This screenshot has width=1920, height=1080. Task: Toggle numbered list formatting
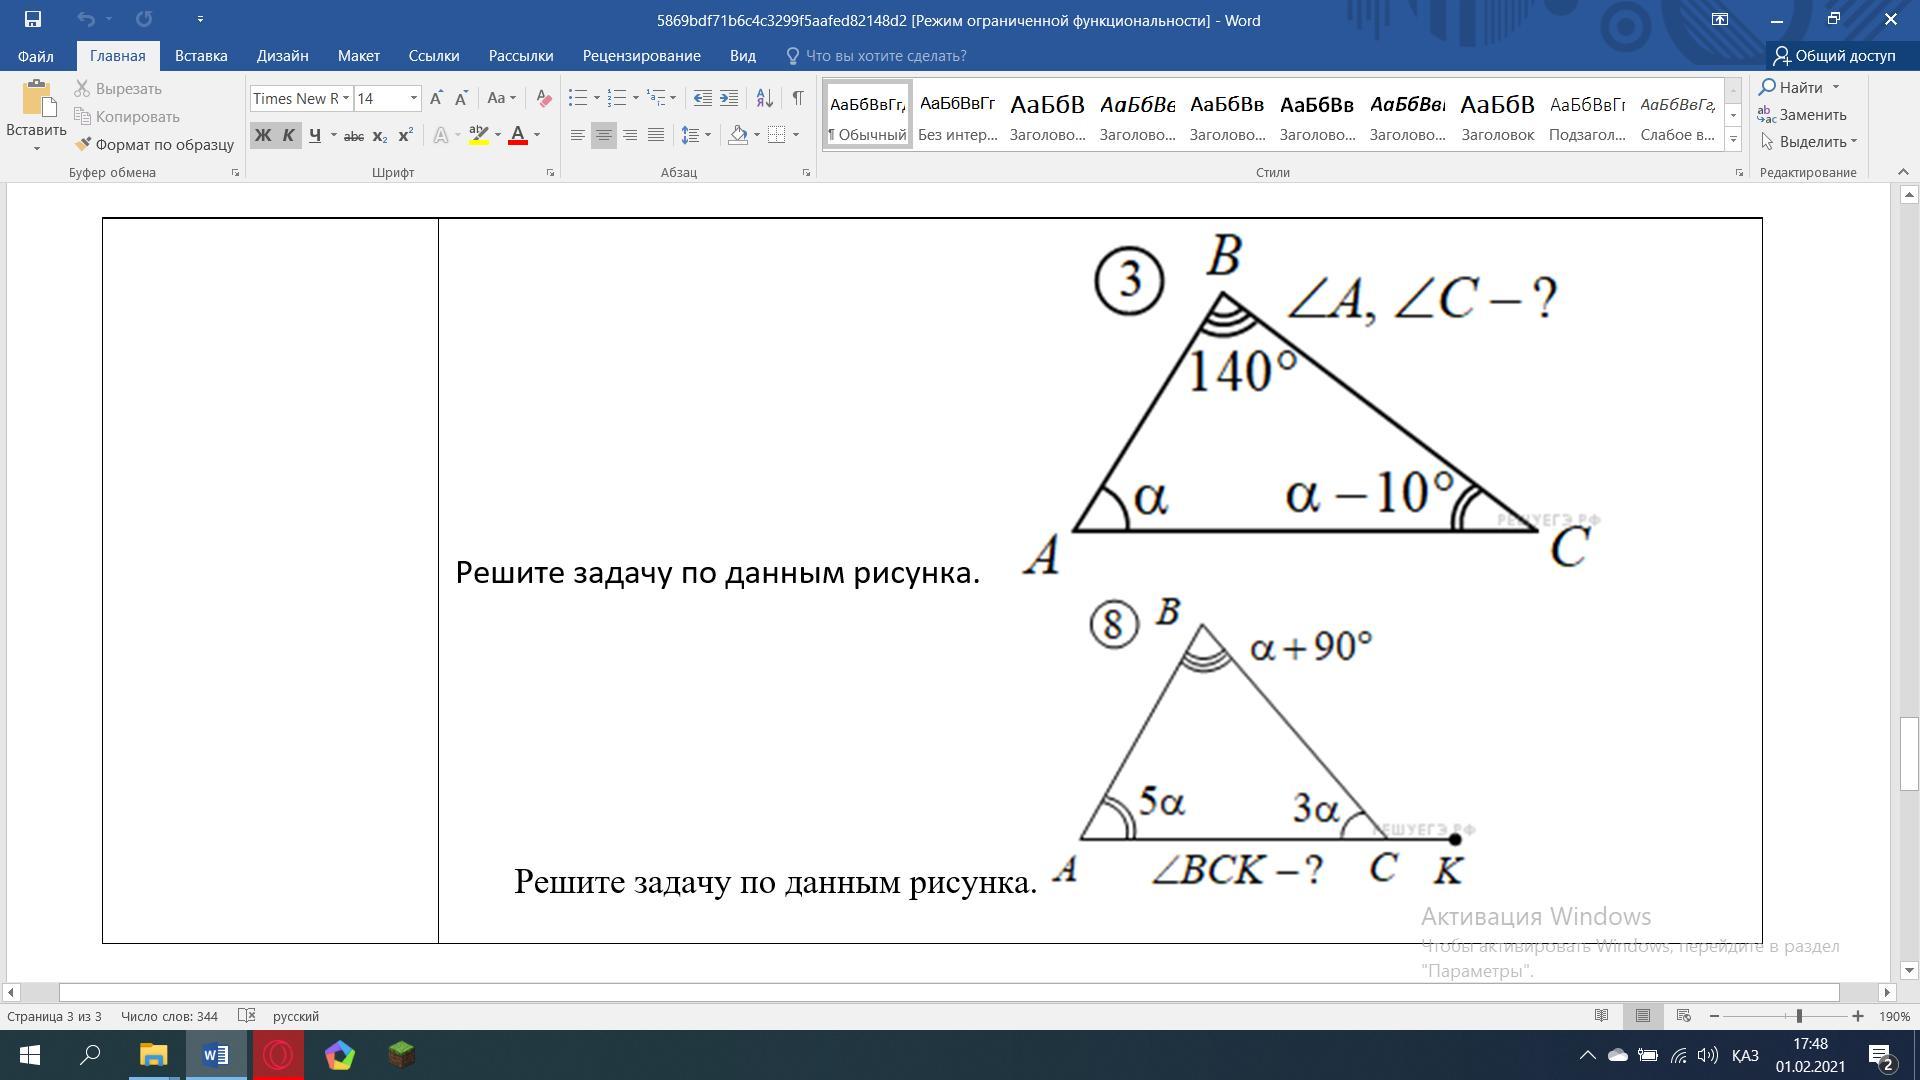coord(617,98)
